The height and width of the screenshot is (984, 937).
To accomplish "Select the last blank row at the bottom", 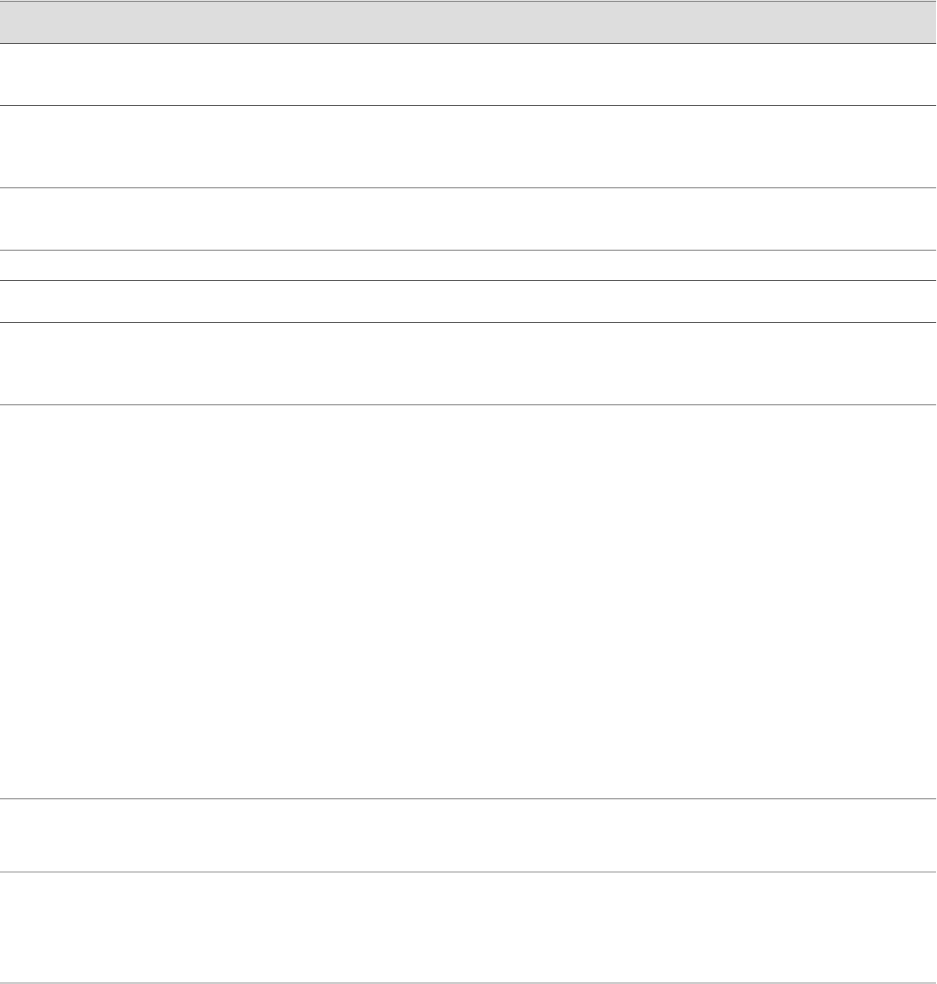I will [468, 928].
